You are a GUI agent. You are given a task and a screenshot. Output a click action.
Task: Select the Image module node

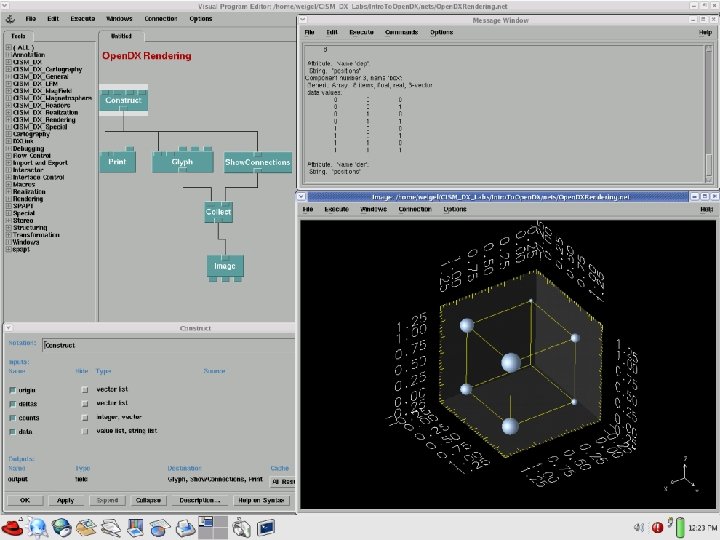tap(225, 266)
